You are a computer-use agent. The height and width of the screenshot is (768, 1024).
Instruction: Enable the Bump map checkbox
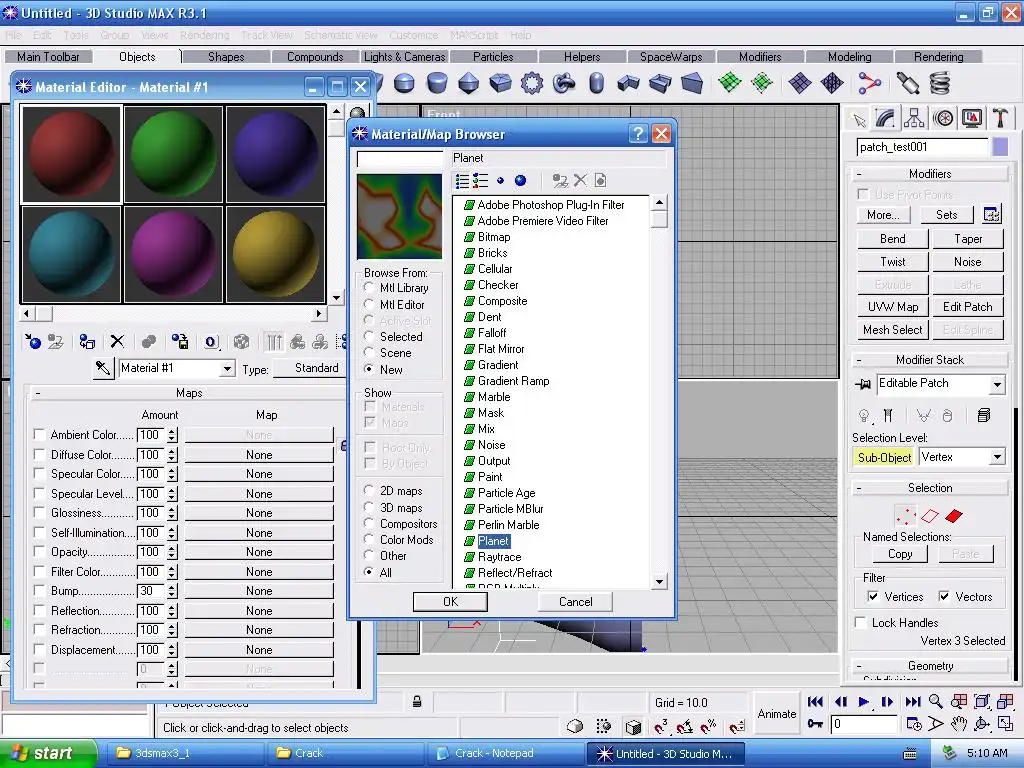click(39, 590)
